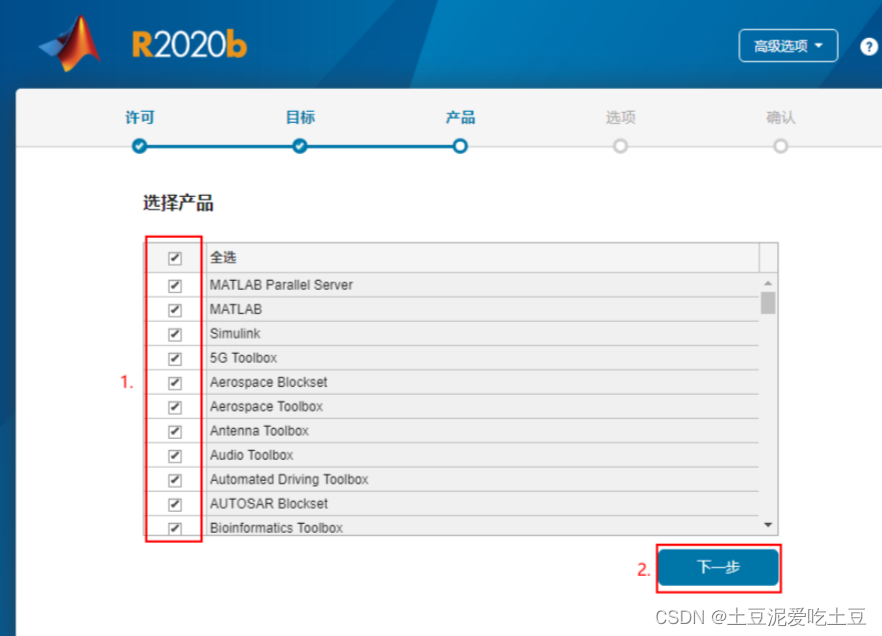The image size is (882, 636).
Task: Uncheck the Audio Toolbox checkbox
Action: pyautogui.click(x=175, y=455)
